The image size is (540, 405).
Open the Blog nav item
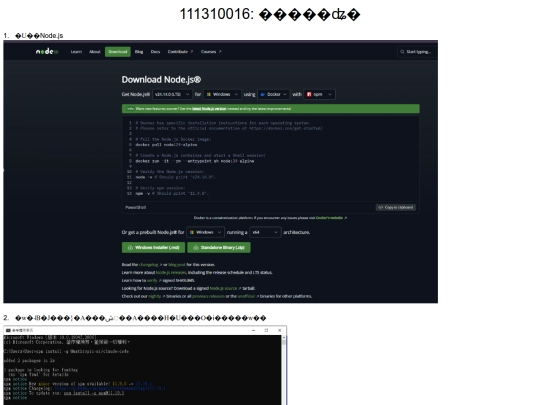(139, 52)
